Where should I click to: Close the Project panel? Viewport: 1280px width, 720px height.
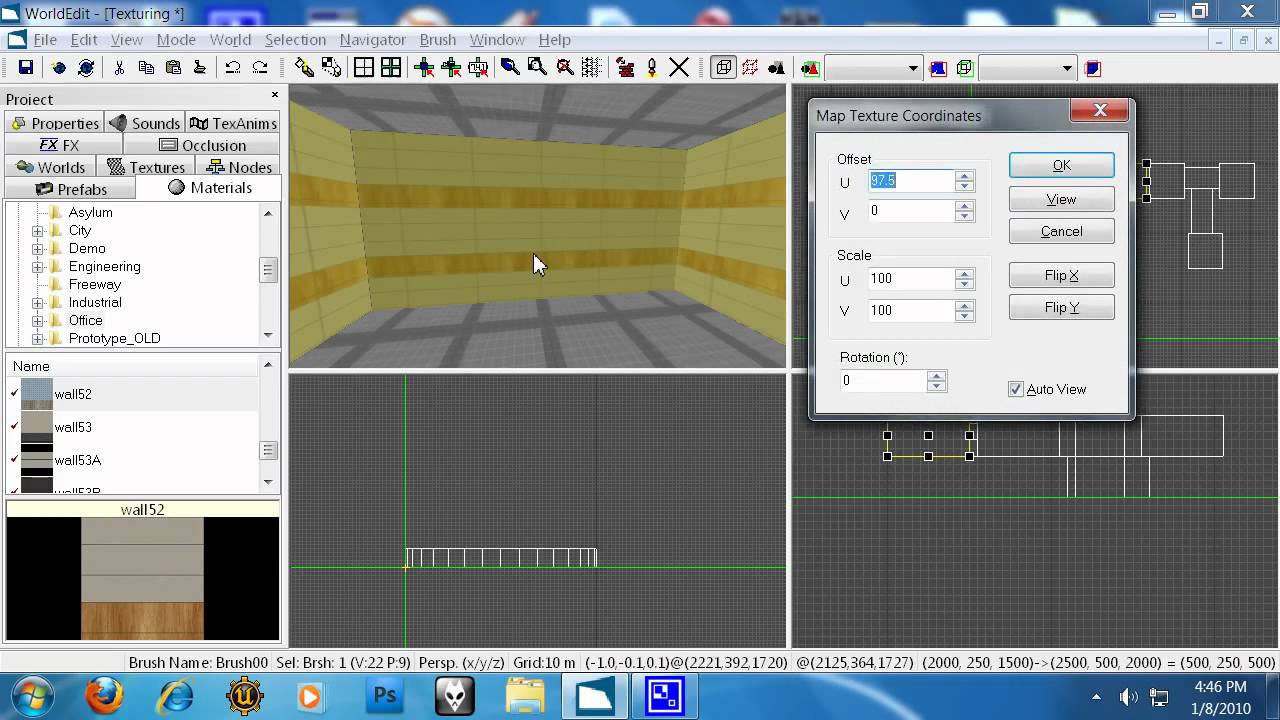pos(275,95)
